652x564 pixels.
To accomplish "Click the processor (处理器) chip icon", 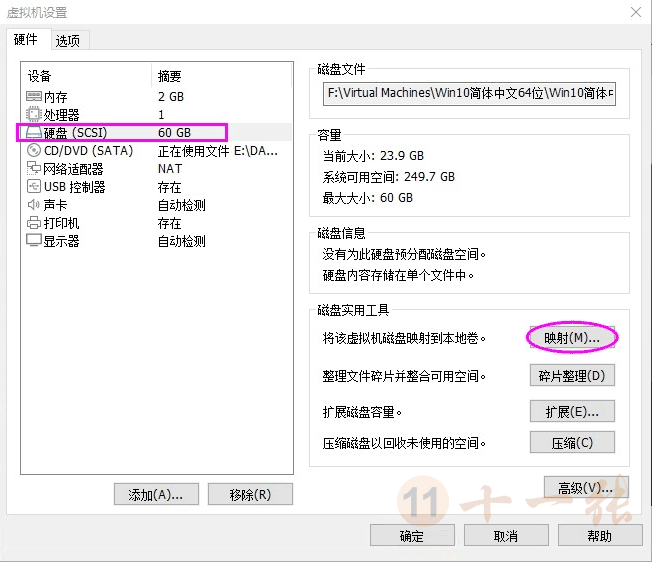I will click(x=34, y=114).
